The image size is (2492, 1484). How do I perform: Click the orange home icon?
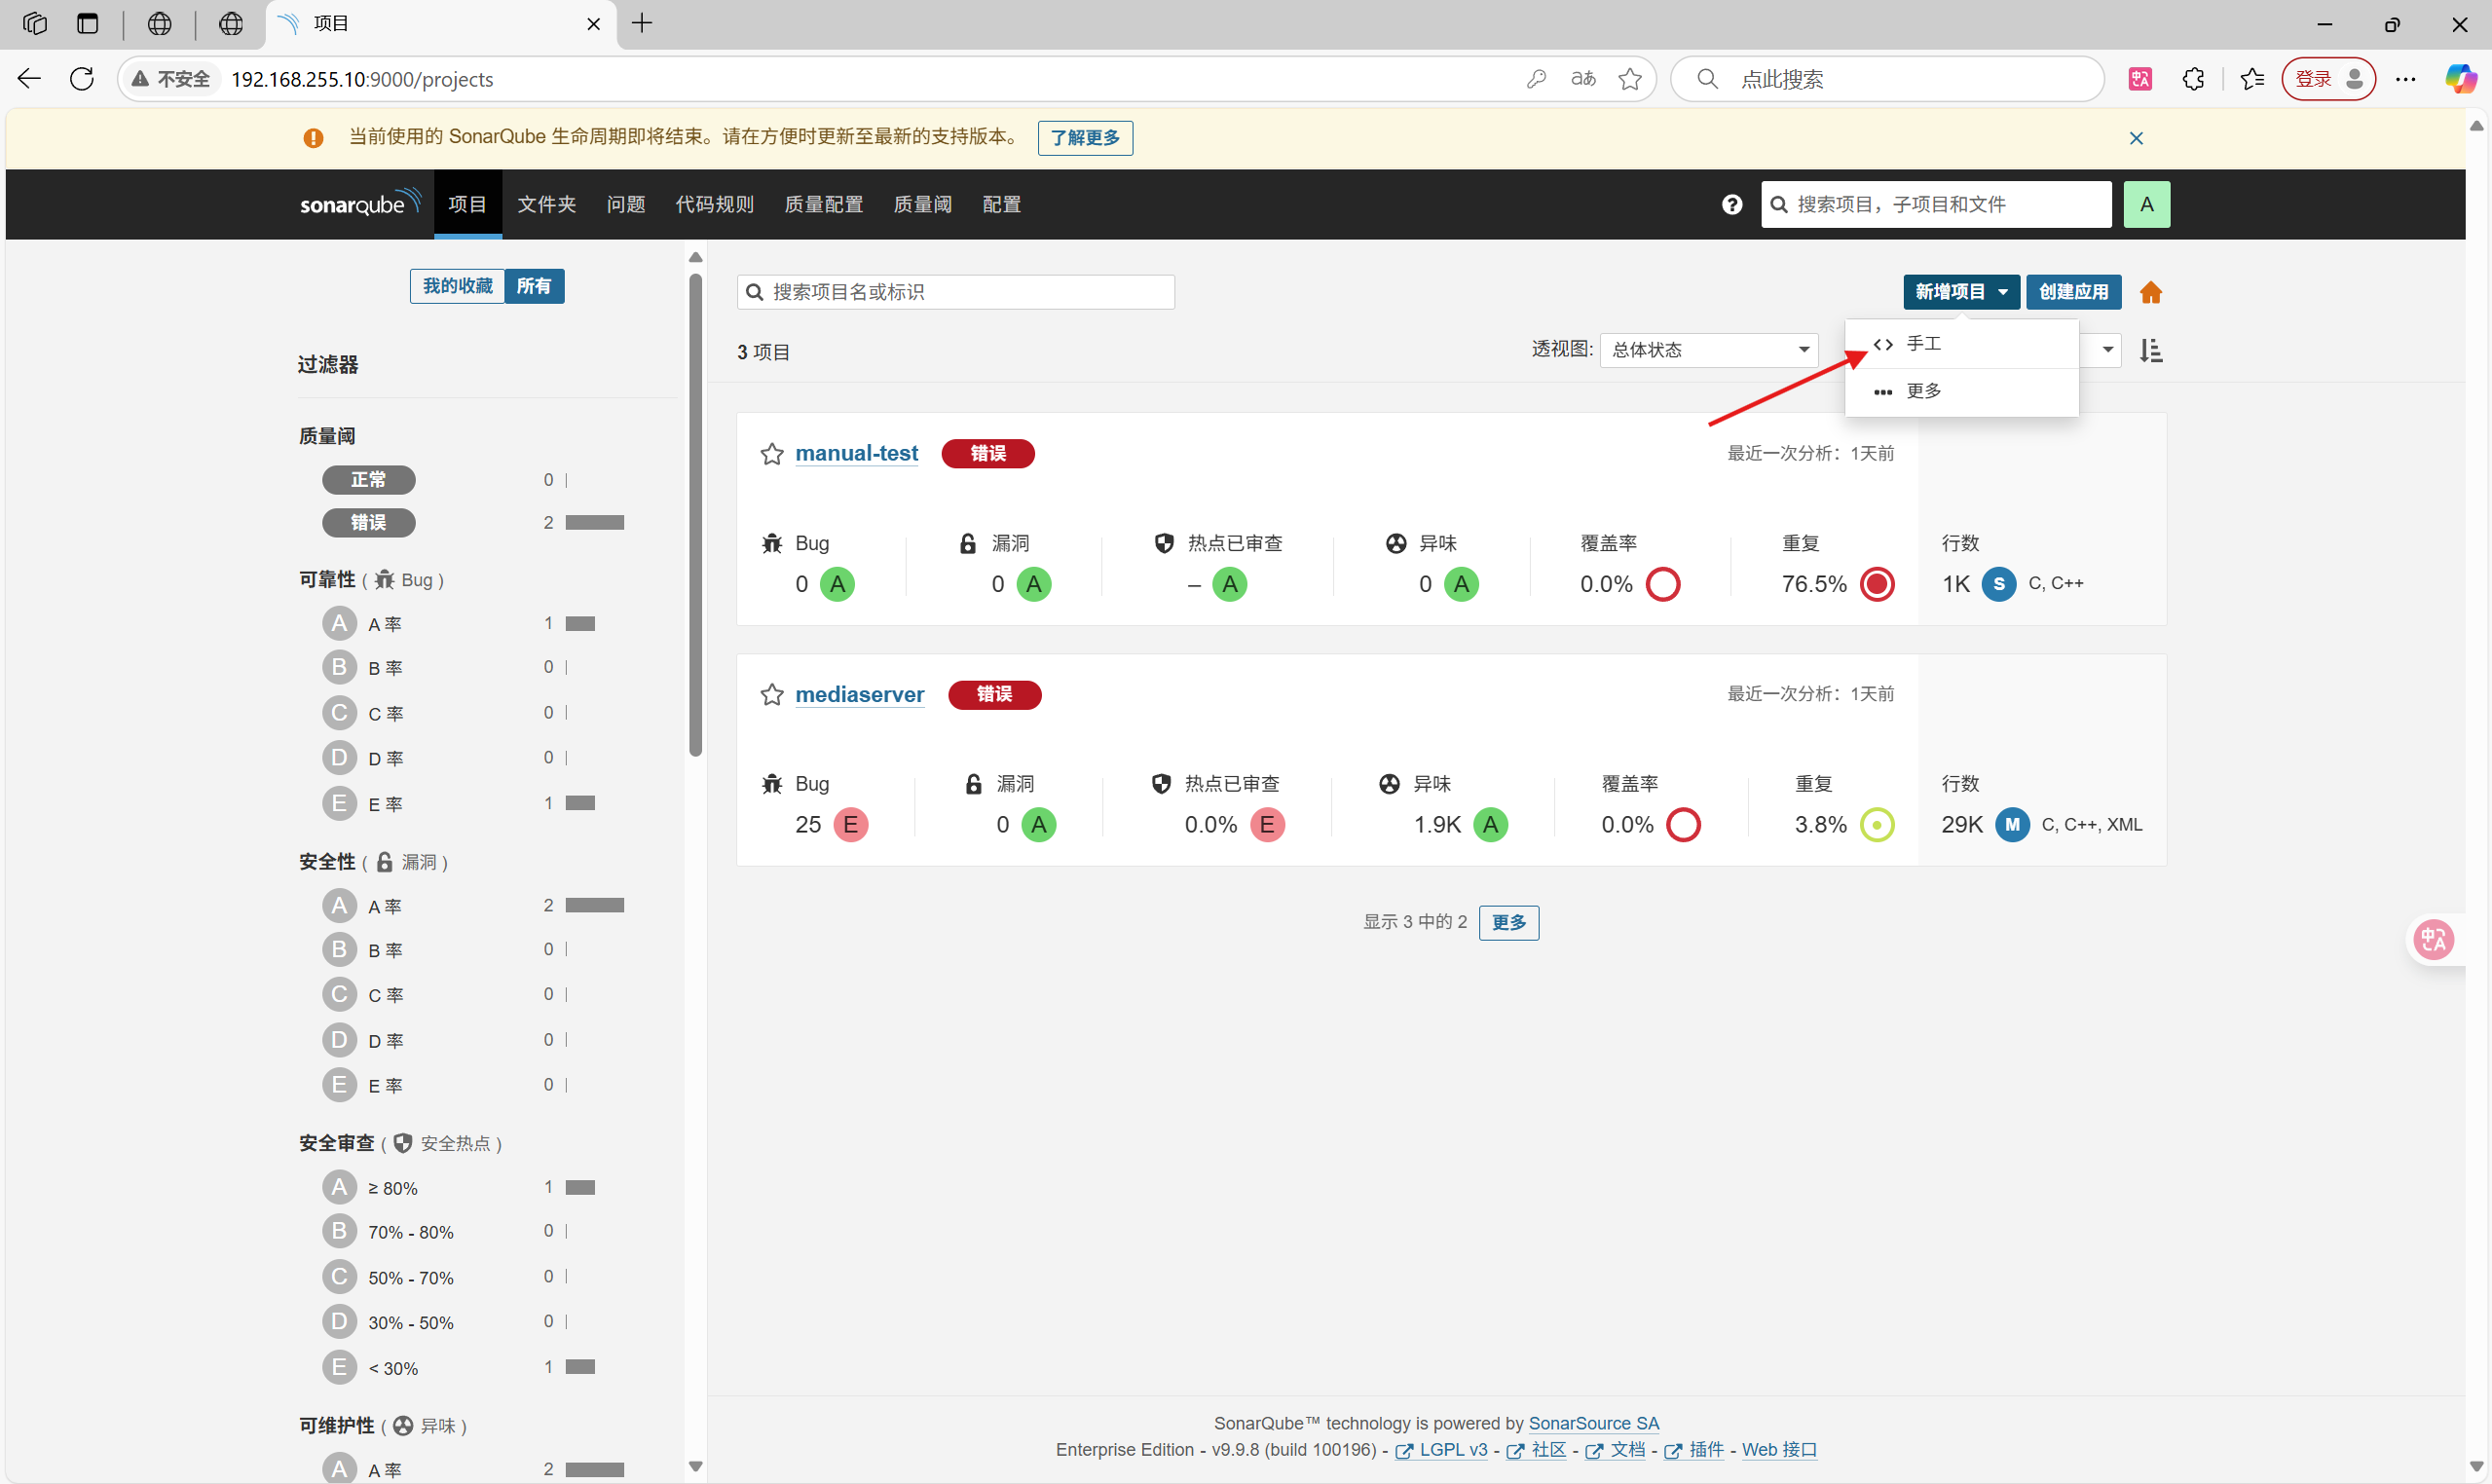coord(2150,292)
